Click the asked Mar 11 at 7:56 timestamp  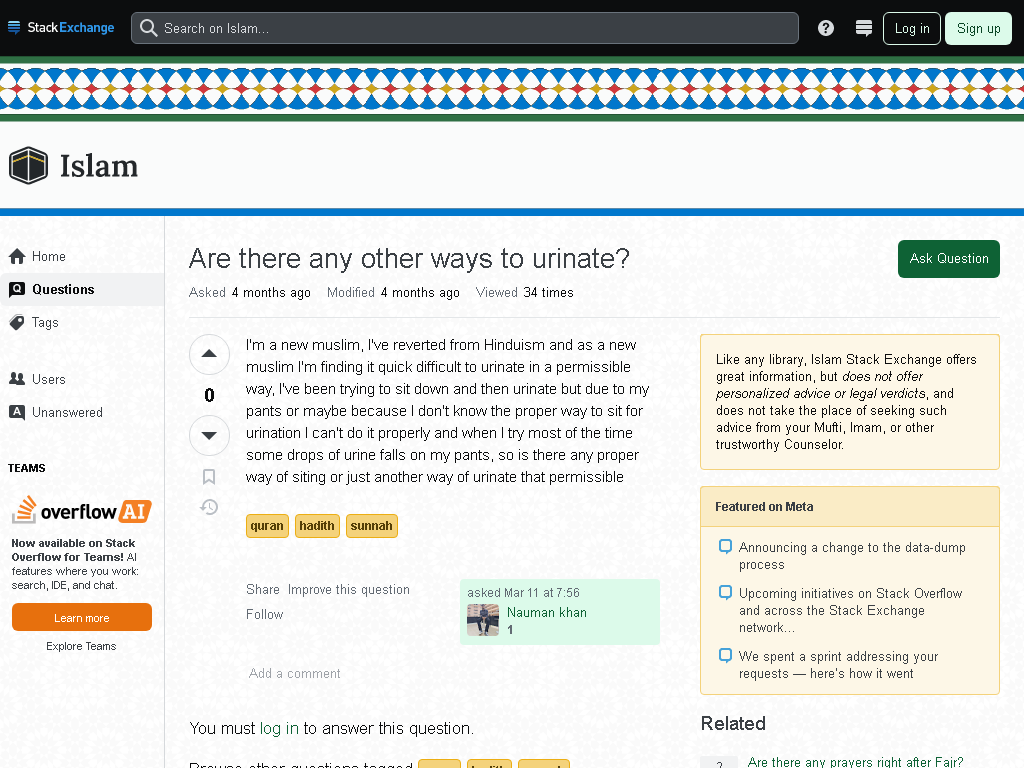523,592
